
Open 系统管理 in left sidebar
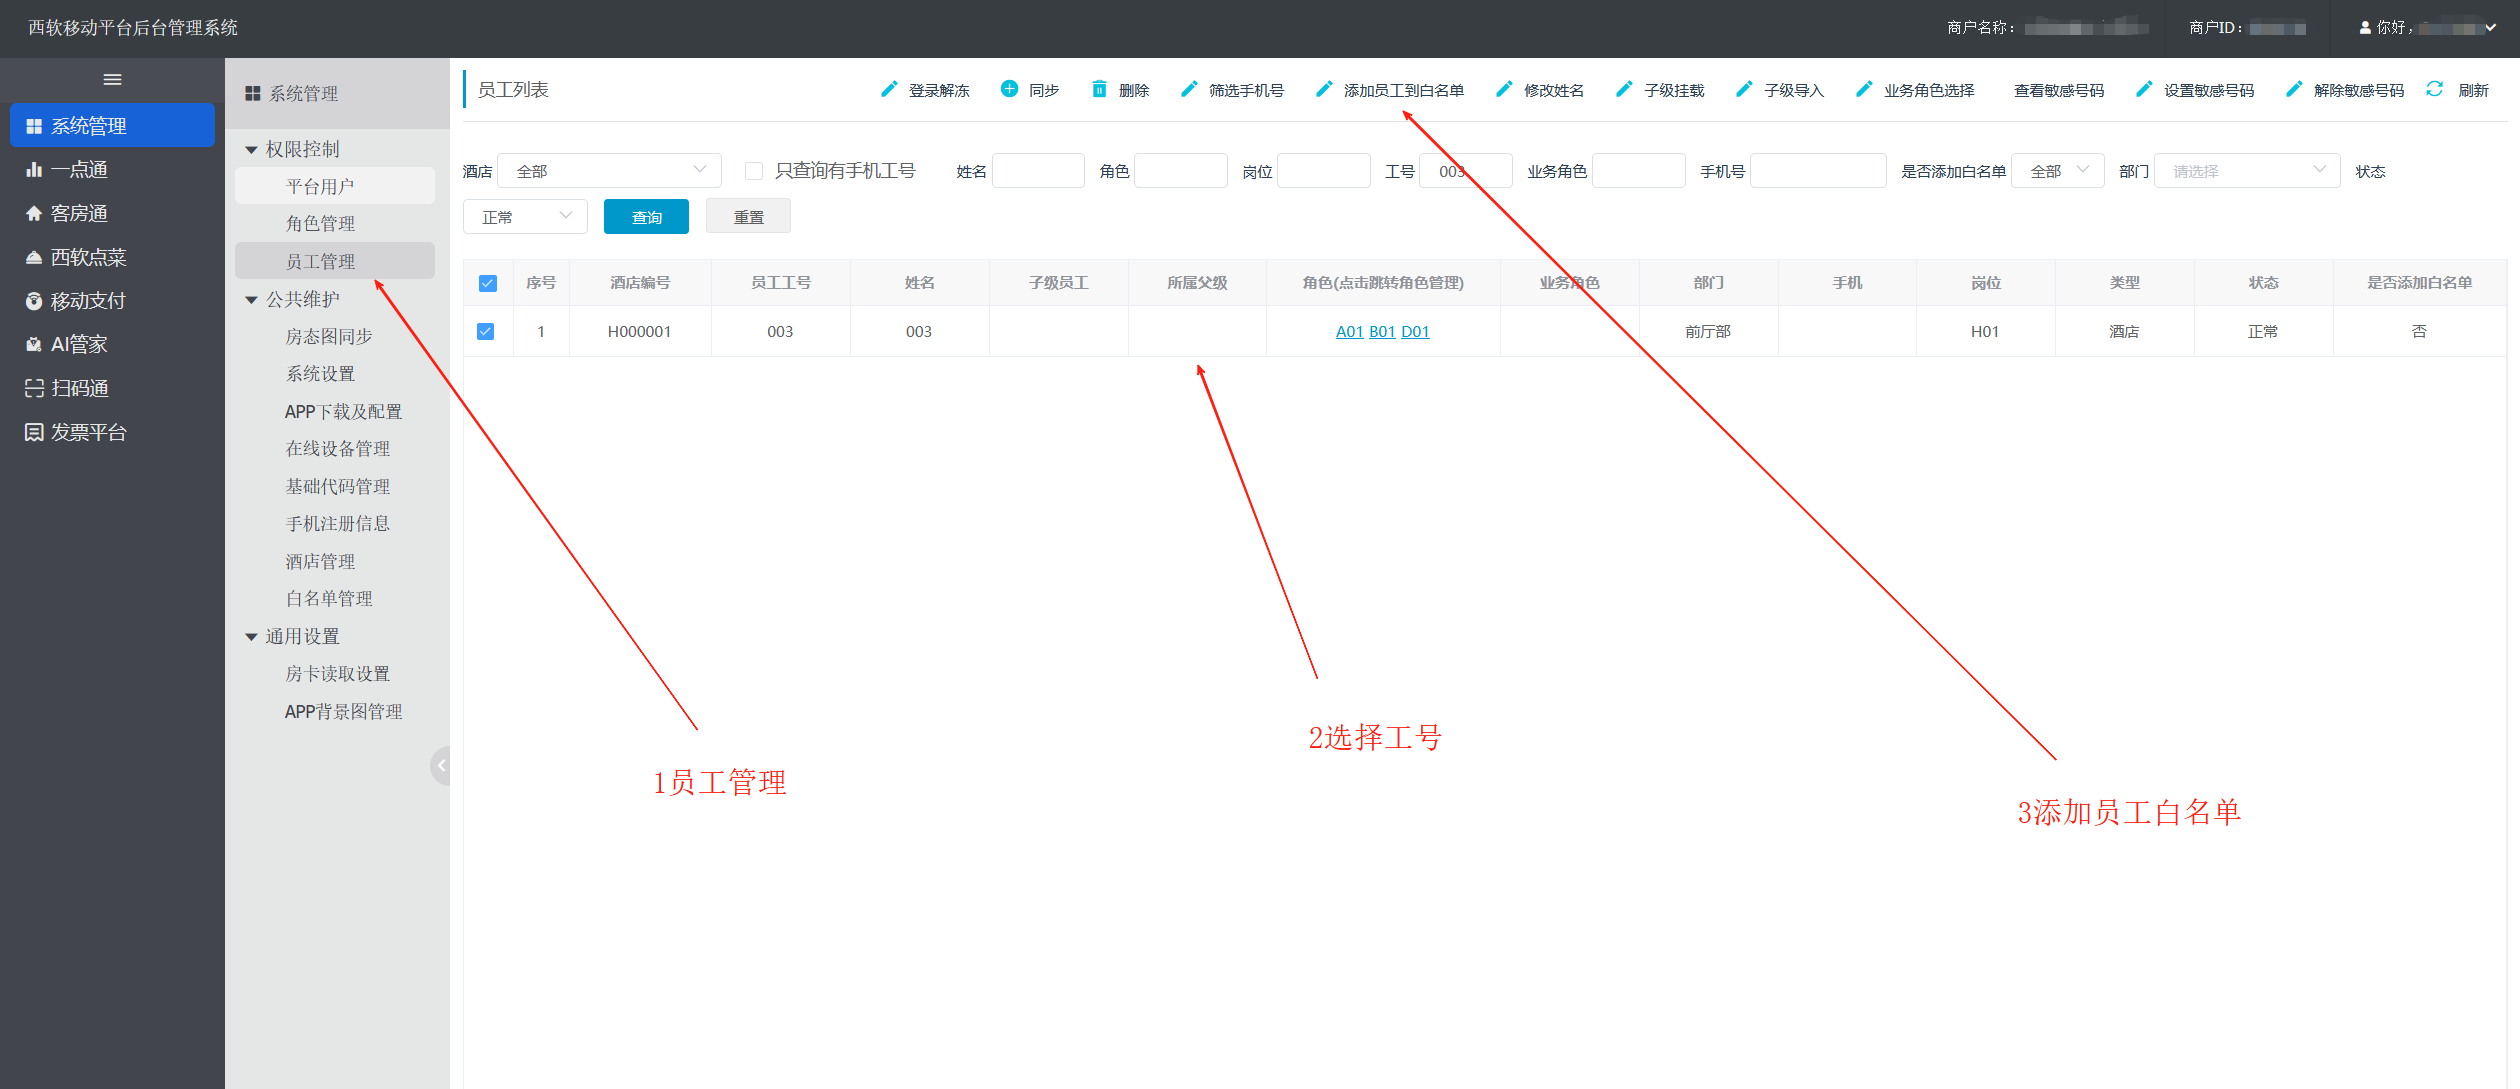112,126
